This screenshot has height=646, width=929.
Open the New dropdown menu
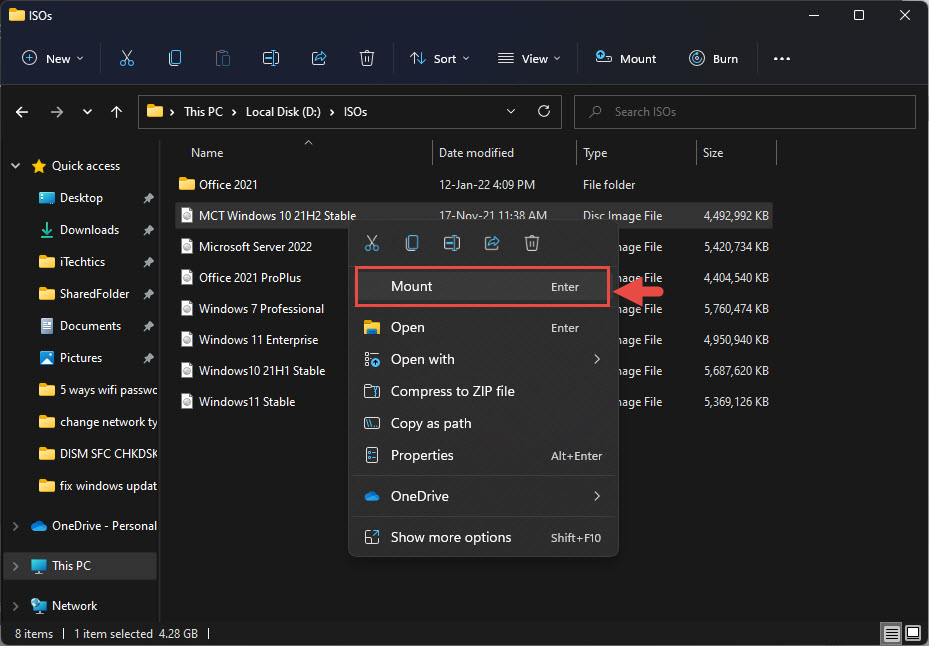coord(52,58)
